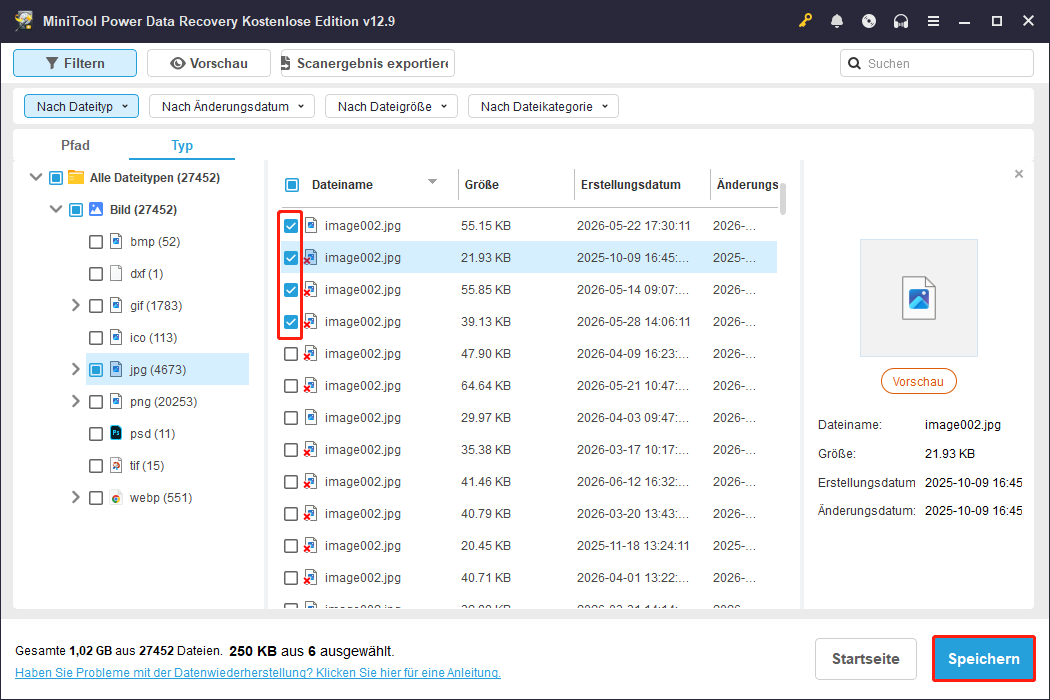Image resolution: width=1050 pixels, height=700 pixels.
Task: Expand the jpg (4673) node
Action: 76,369
